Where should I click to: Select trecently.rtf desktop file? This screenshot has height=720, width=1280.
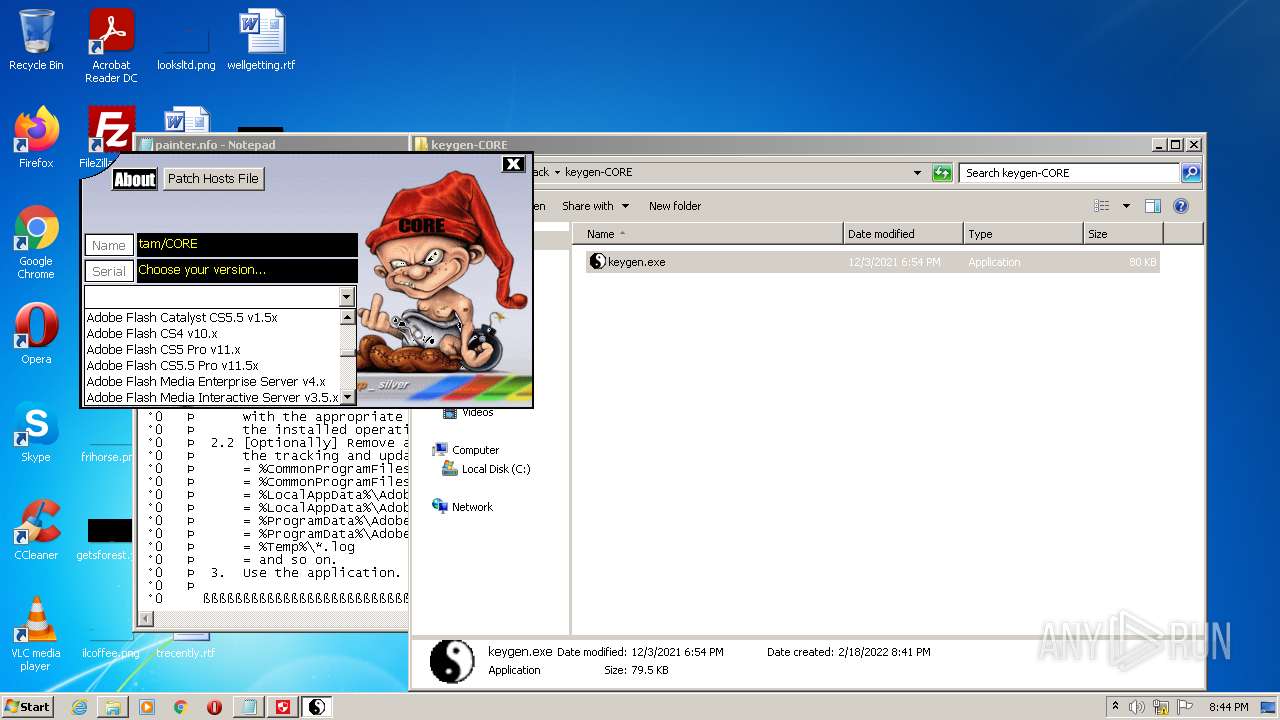(x=186, y=645)
